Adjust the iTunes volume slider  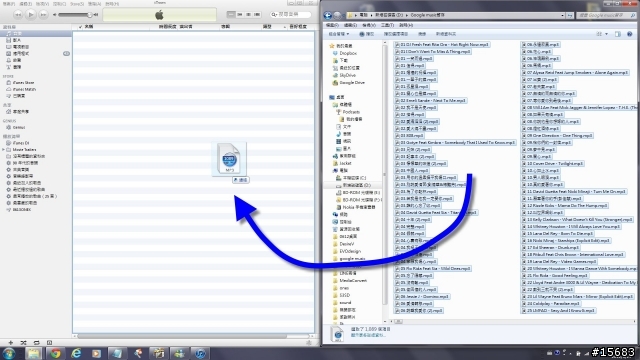[x=76, y=15]
